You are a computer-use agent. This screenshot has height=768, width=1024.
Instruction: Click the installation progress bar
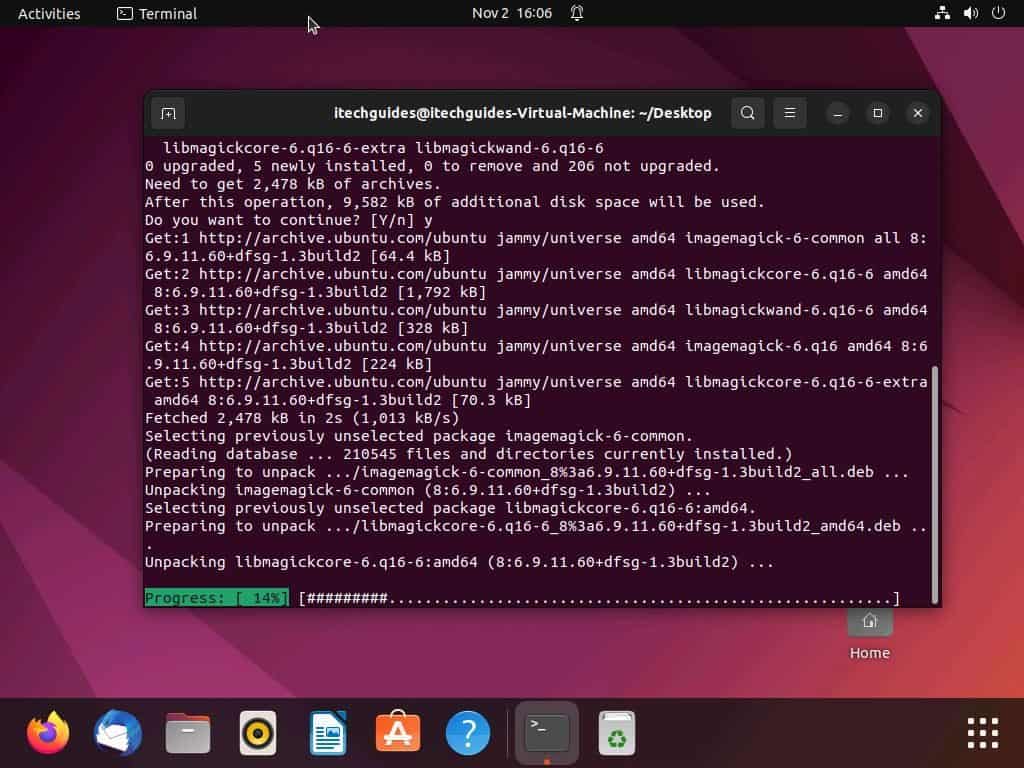[x=600, y=598]
